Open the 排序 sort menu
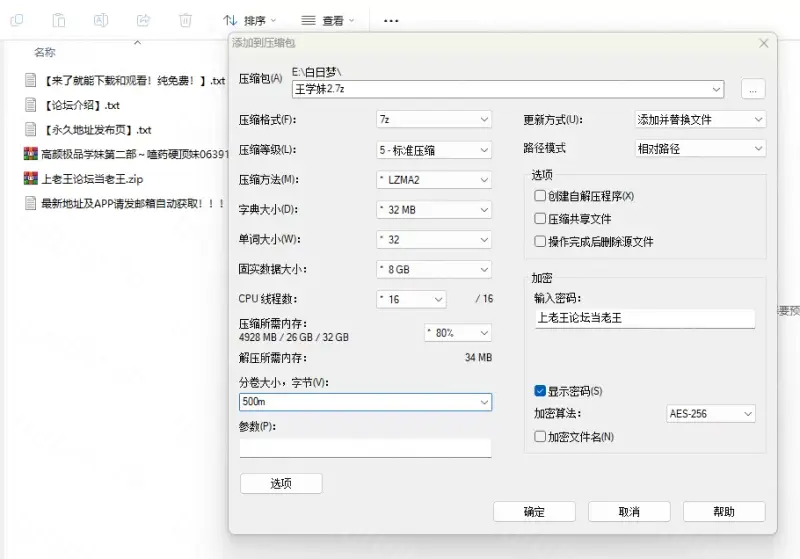The image size is (800, 559). pos(249,20)
